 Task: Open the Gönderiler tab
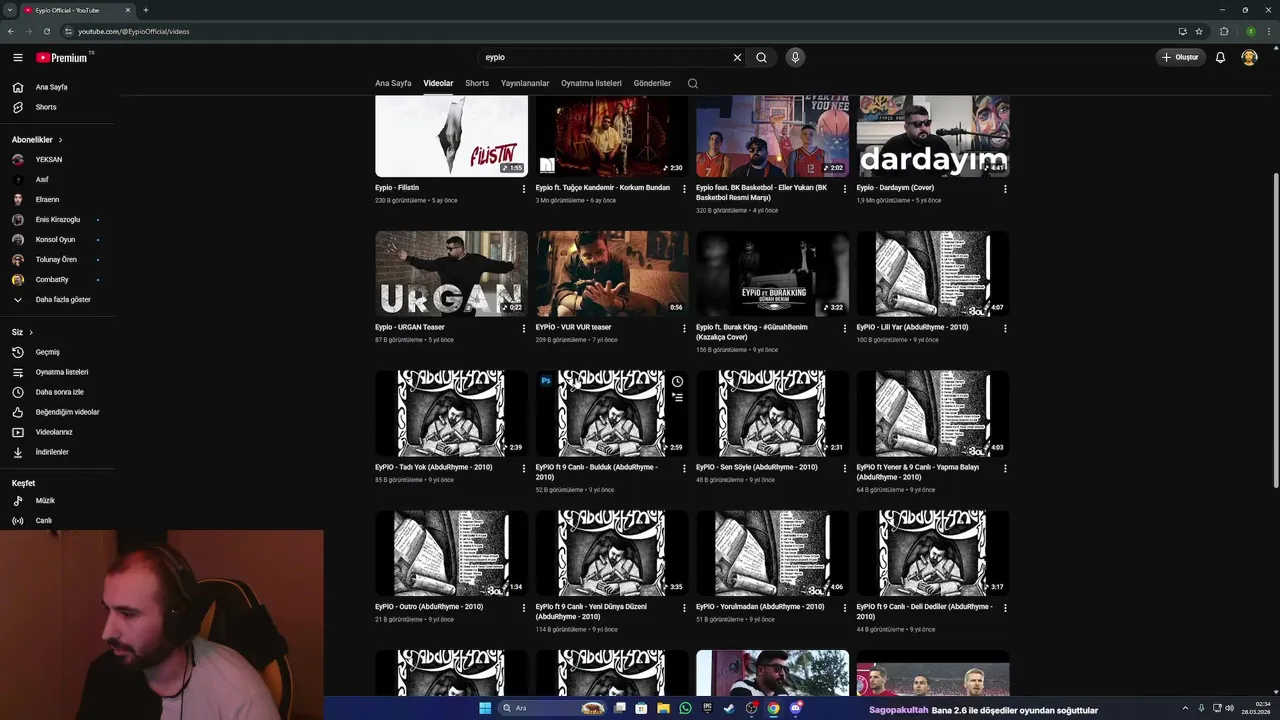point(652,83)
